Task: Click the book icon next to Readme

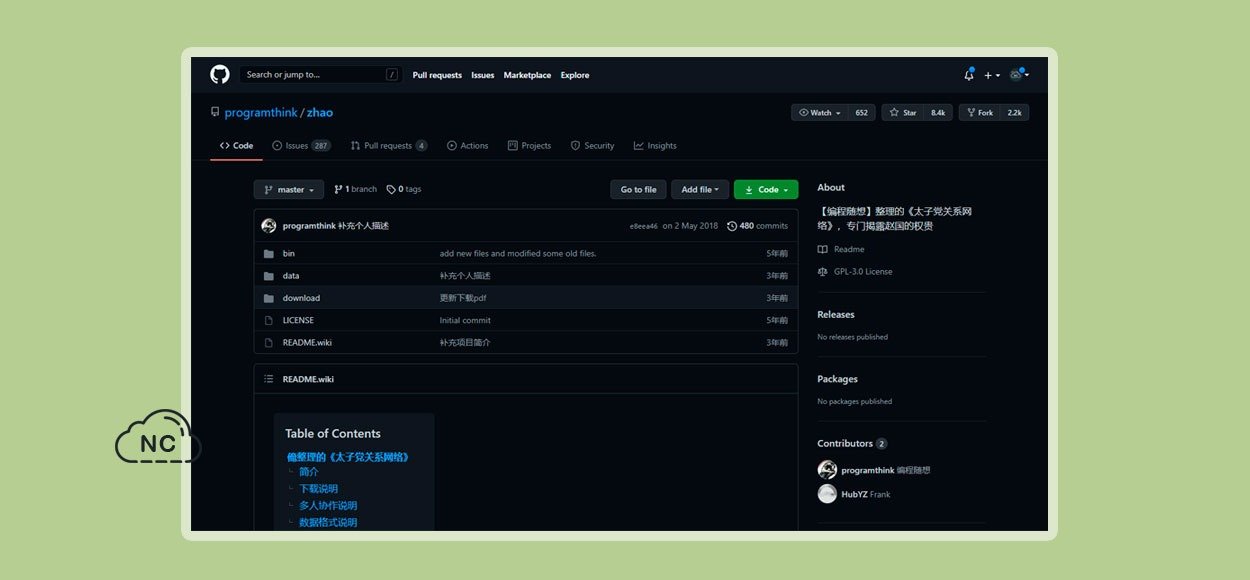Action: [822, 250]
